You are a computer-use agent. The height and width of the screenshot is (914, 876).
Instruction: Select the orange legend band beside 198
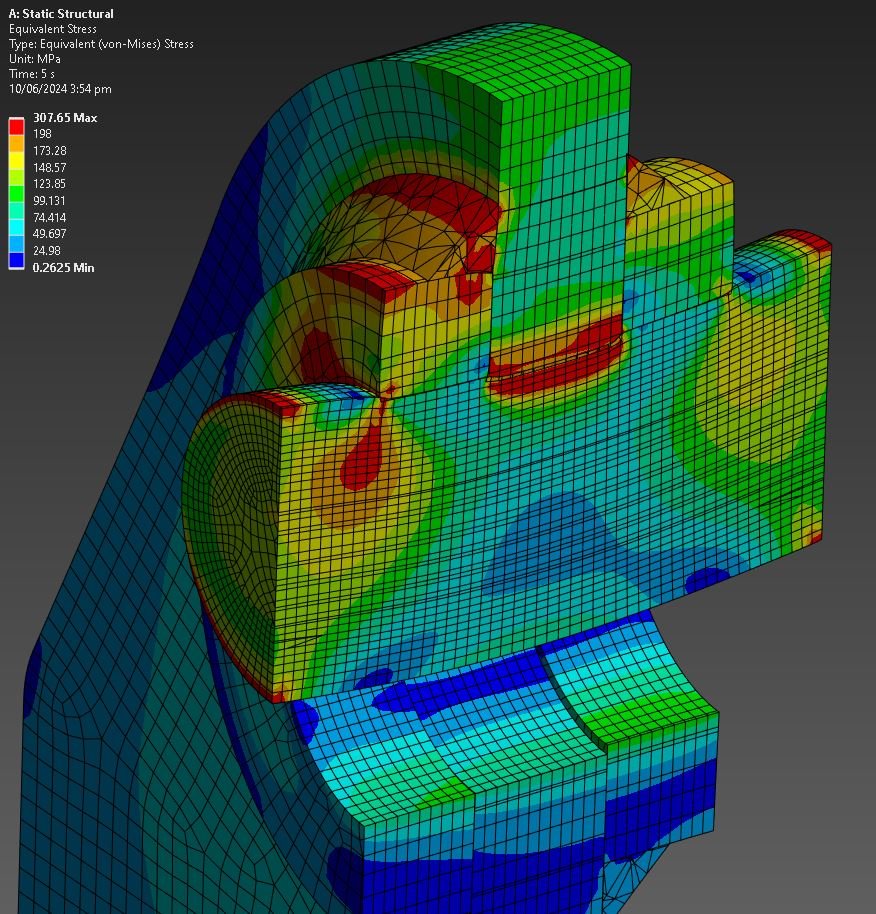click(16, 143)
